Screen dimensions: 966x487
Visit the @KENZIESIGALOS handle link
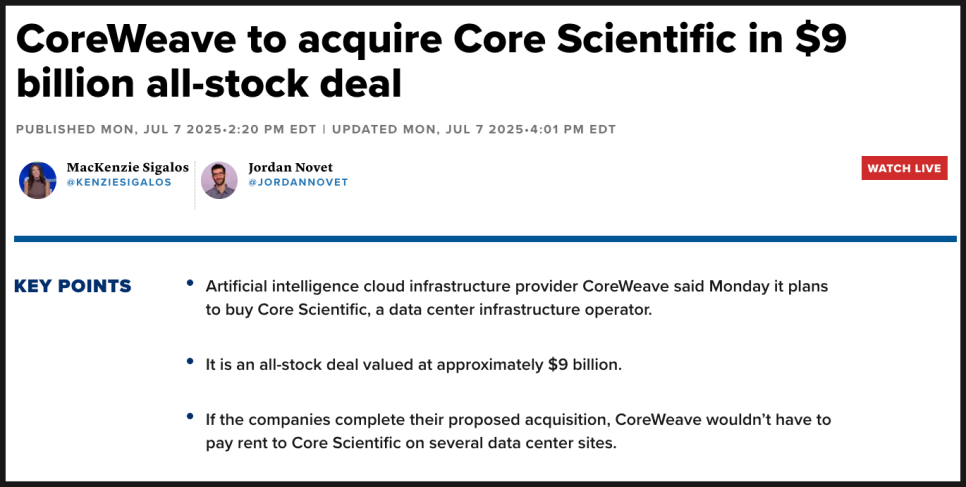119,182
